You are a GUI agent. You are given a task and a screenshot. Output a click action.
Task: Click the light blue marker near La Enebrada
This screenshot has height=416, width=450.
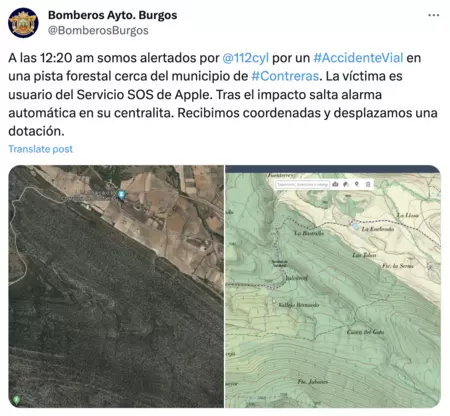click(355, 226)
